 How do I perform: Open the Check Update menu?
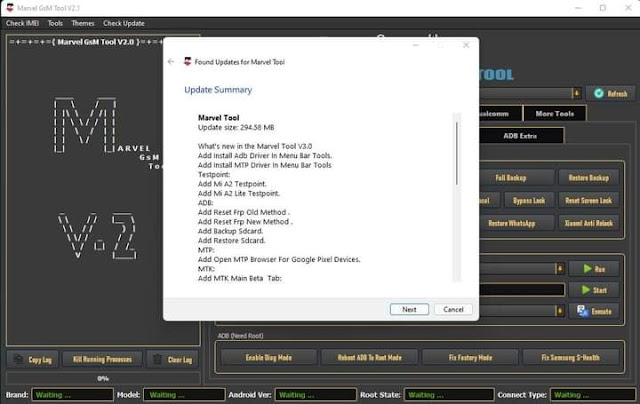tap(124, 23)
